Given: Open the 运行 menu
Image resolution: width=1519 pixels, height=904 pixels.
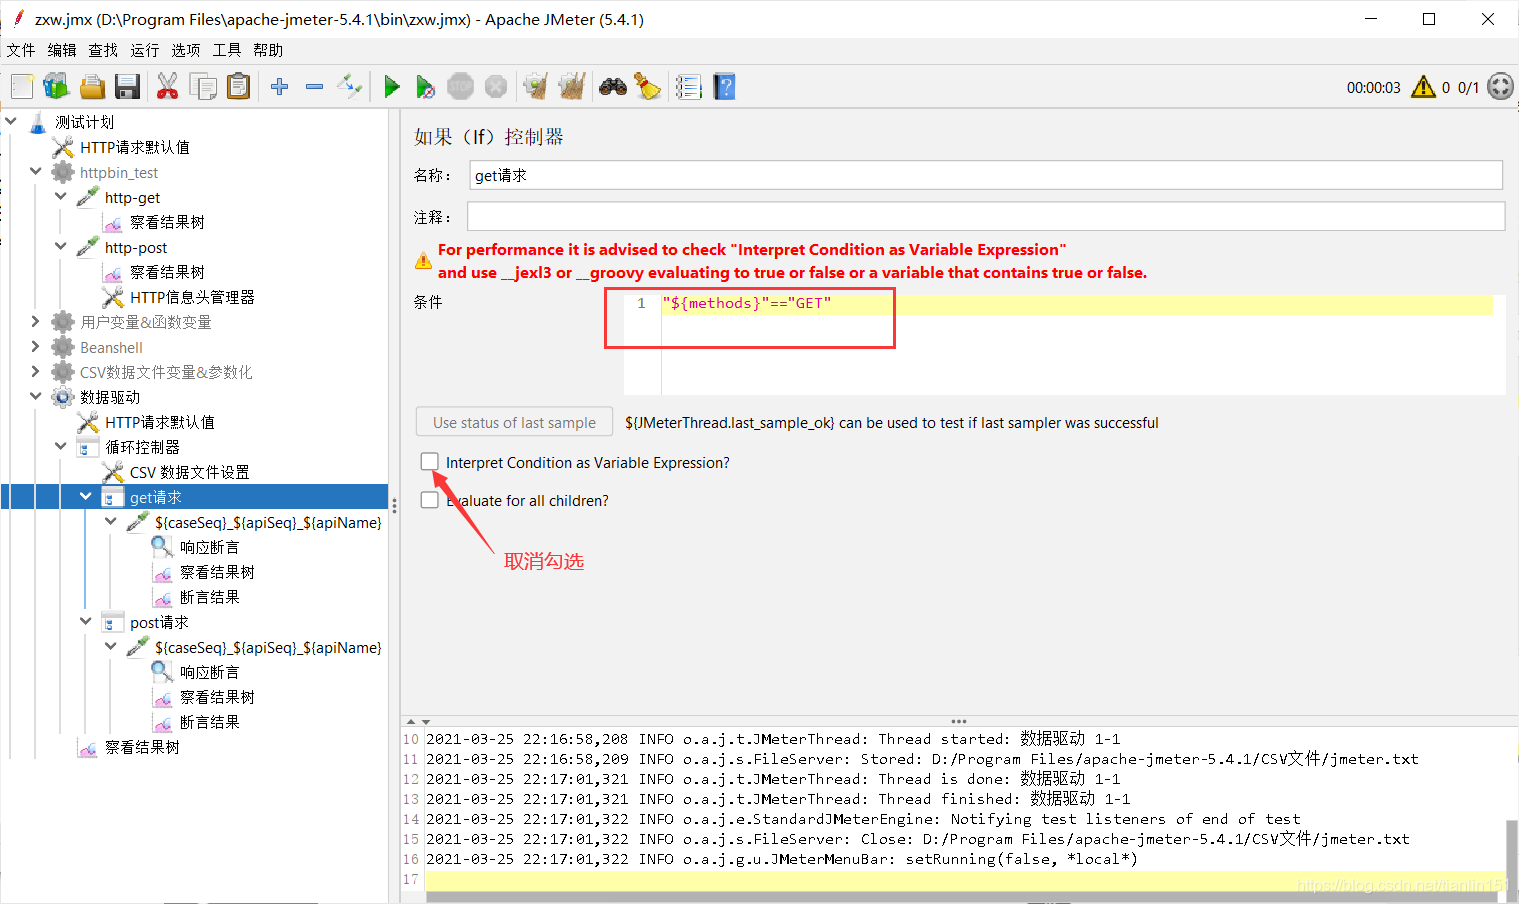Looking at the screenshot, I should pos(144,50).
